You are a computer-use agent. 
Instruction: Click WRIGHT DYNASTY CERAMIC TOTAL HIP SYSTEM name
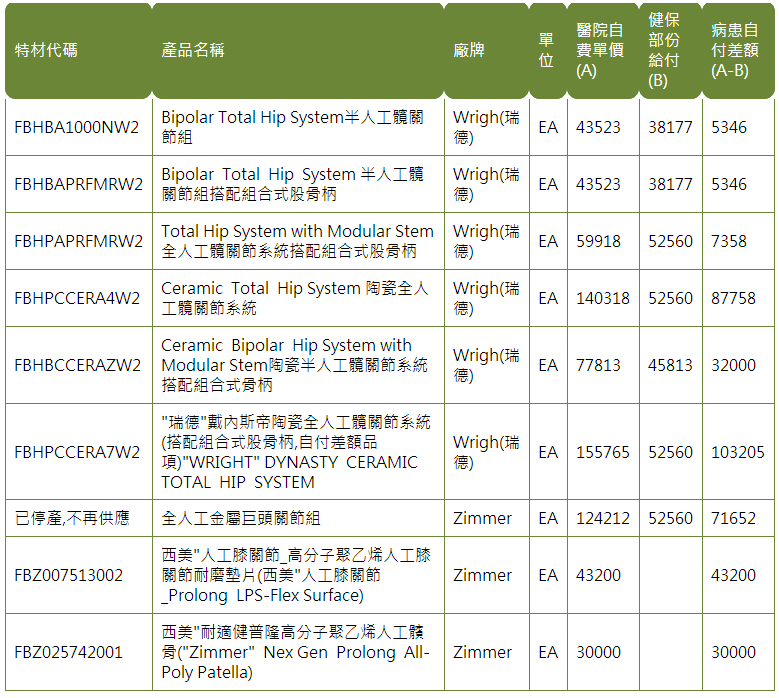point(296,452)
